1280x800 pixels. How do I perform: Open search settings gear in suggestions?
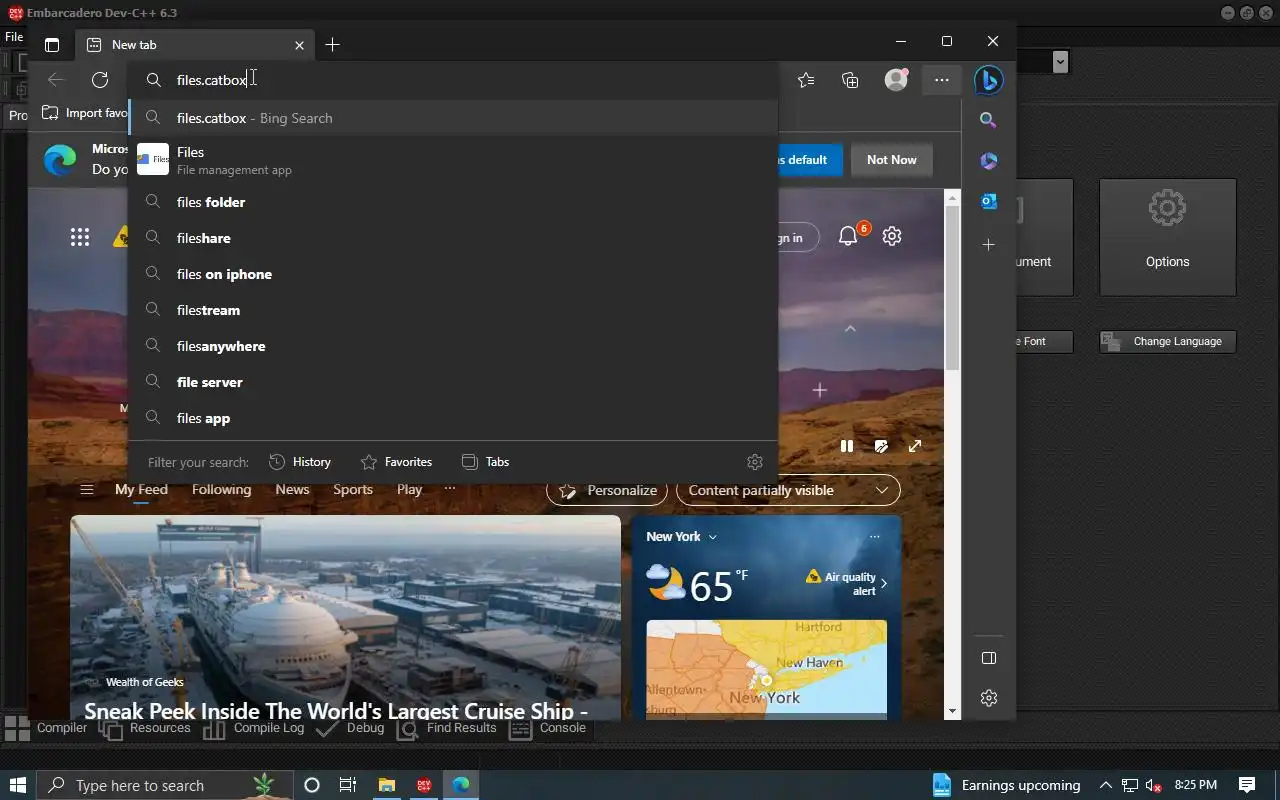point(755,462)
